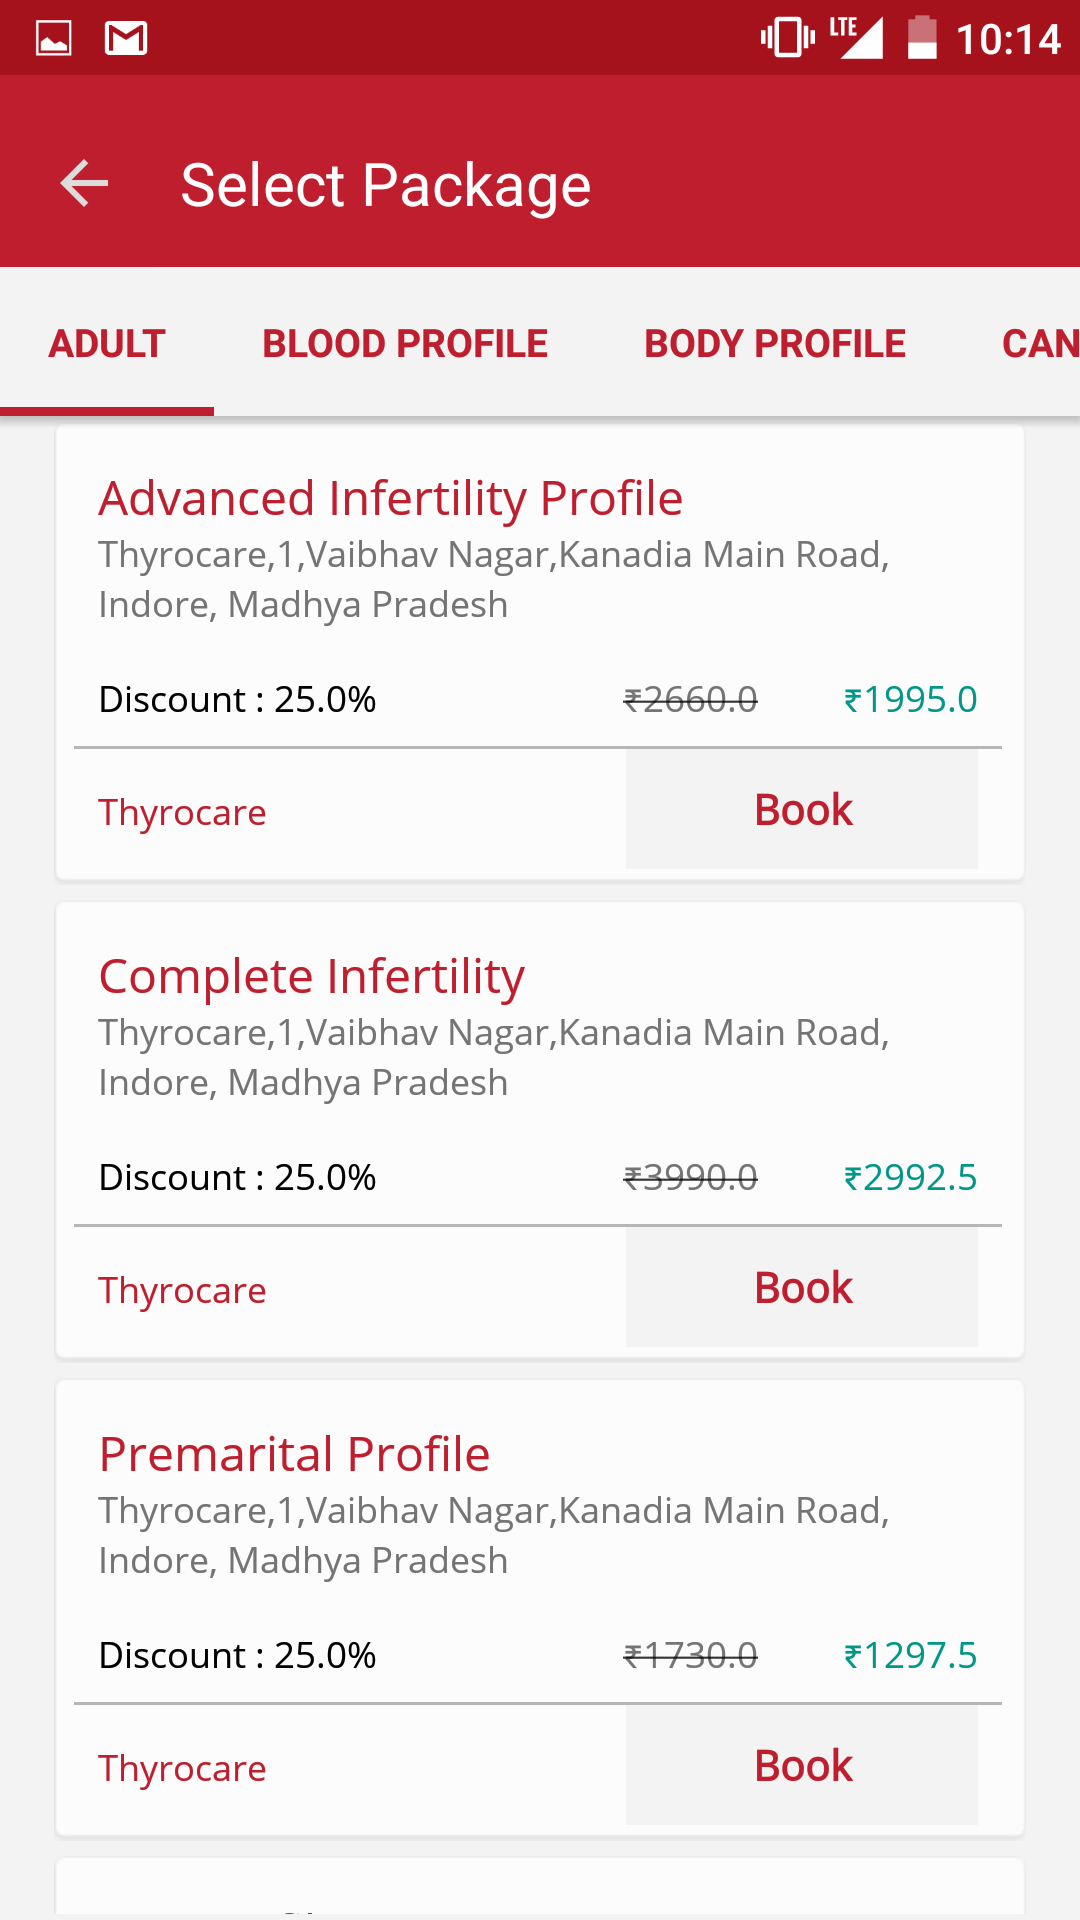Open the Complete Infertility package title
This screenshot has width=1080, height=1920.
point(311,976)
